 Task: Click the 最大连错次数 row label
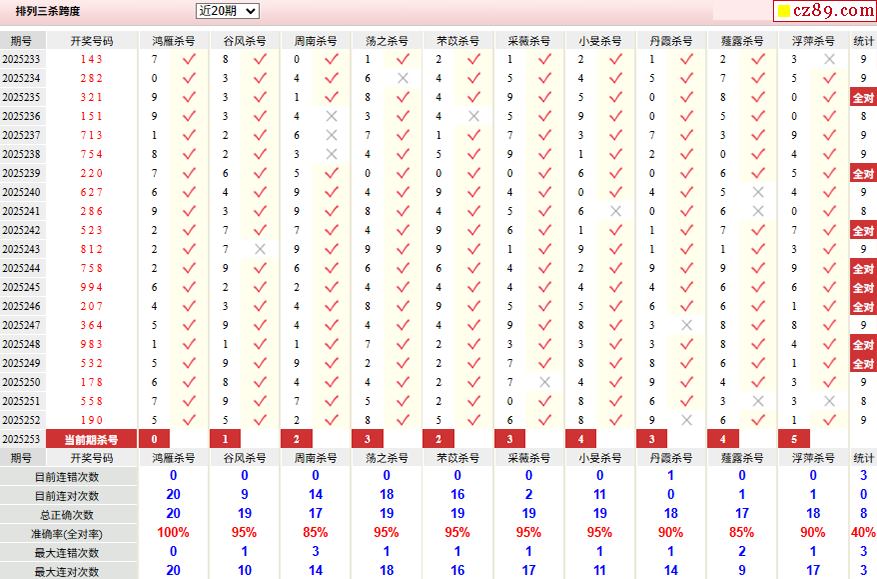67,553
